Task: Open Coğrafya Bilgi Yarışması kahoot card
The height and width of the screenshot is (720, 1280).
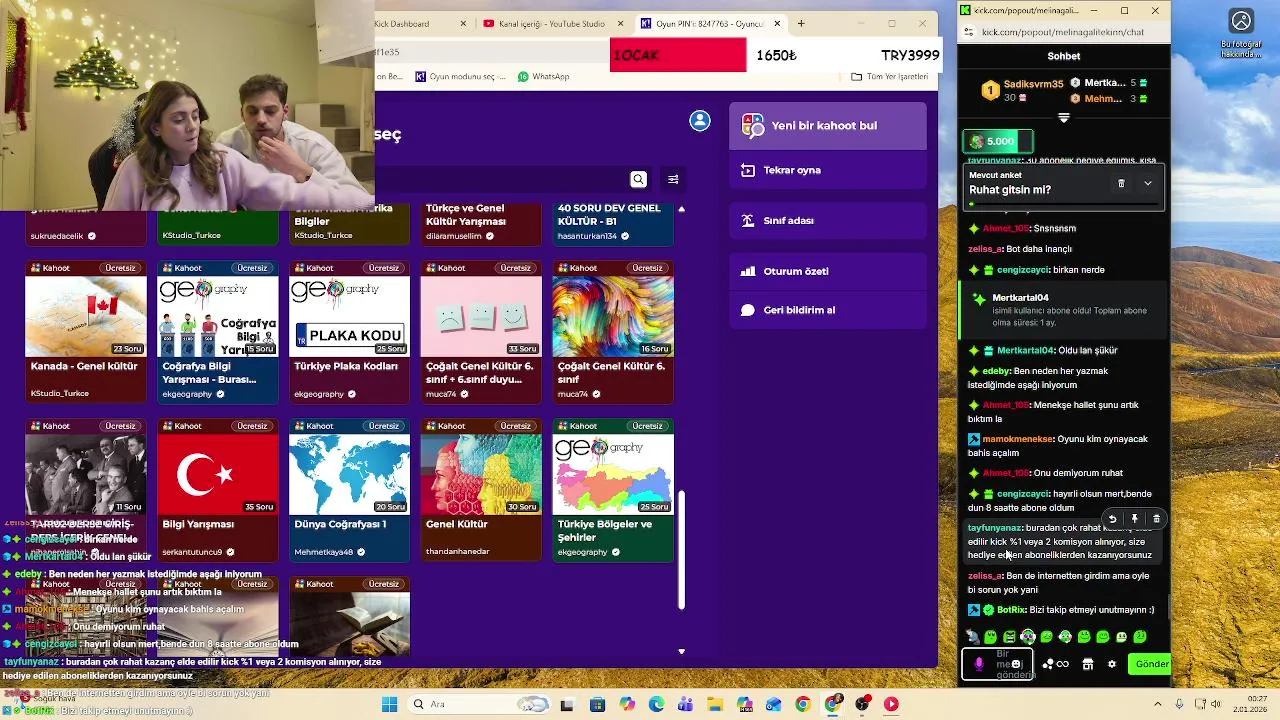Action: [218, 332]
